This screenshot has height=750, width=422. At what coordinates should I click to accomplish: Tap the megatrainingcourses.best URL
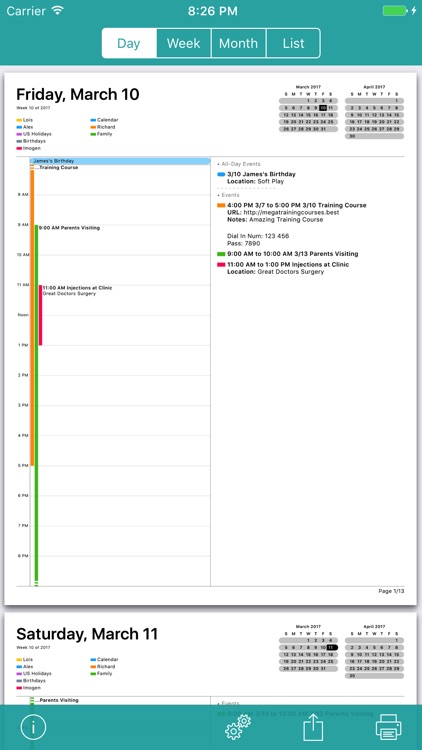[291, 212]
